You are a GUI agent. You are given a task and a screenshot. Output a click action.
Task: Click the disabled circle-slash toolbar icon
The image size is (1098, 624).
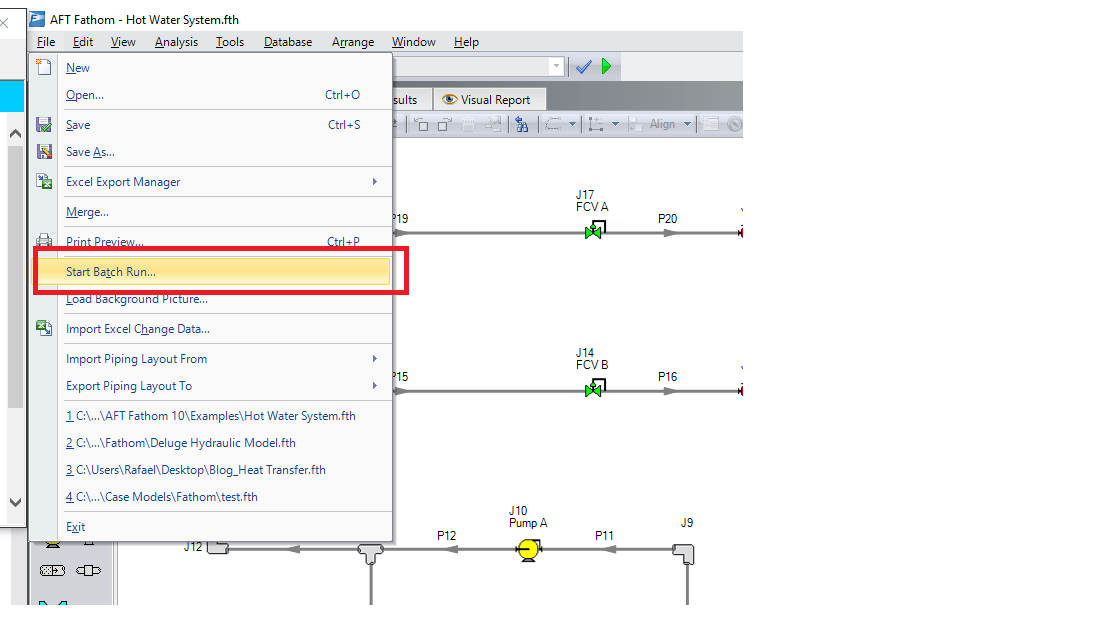coord(735,125)
